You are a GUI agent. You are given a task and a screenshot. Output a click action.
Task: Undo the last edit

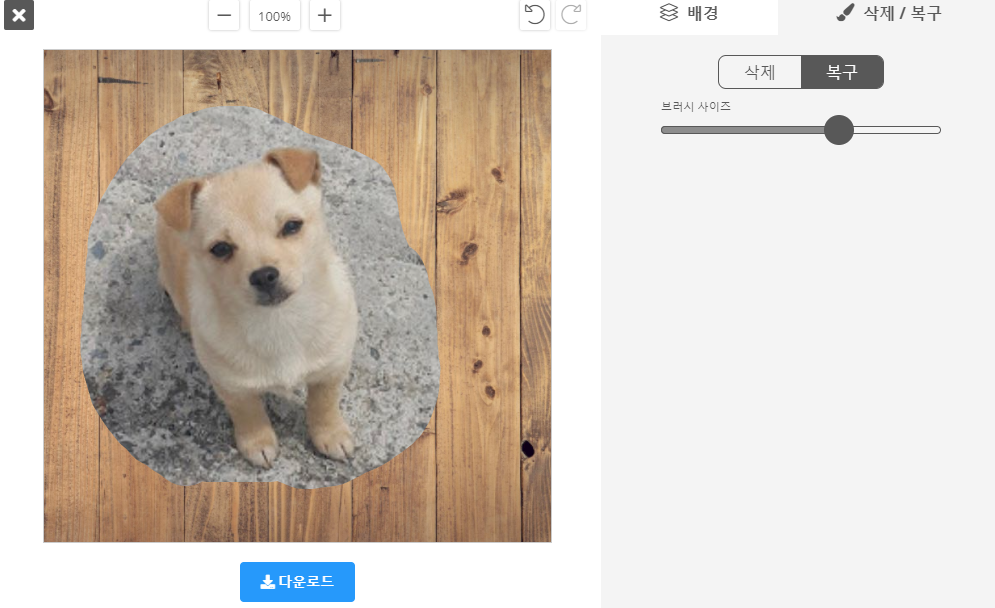(x=535, y=15)
